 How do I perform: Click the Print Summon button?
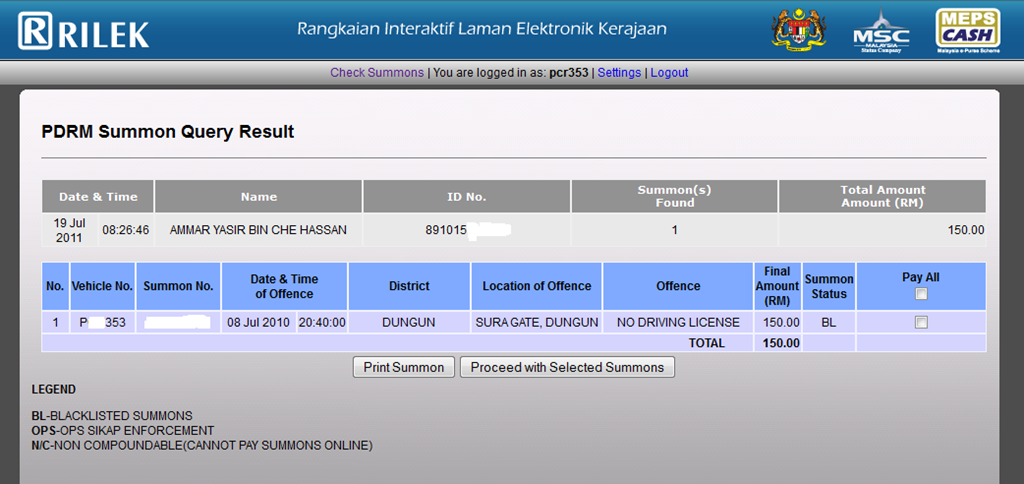[403, 368]
